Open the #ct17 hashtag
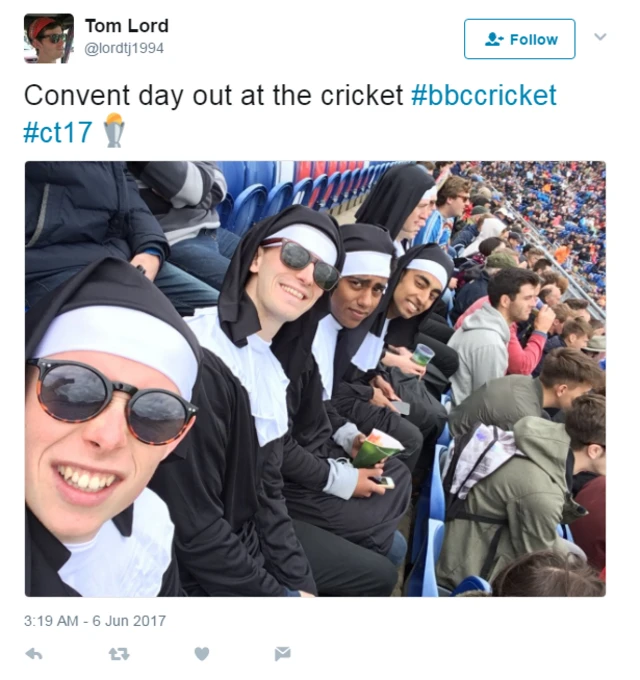Screen dimensions: 640x680 [58, 132]
